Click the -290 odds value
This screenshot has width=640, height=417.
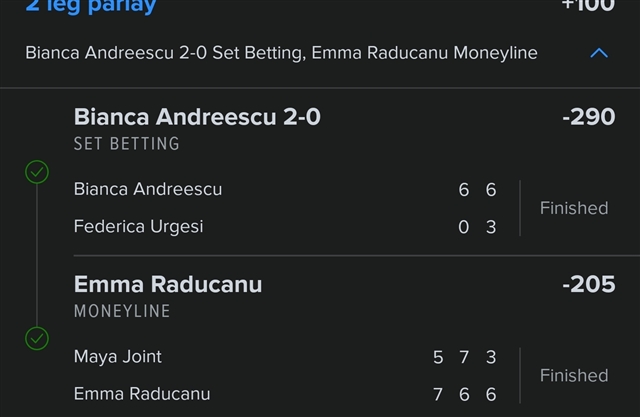pos(589,117)
